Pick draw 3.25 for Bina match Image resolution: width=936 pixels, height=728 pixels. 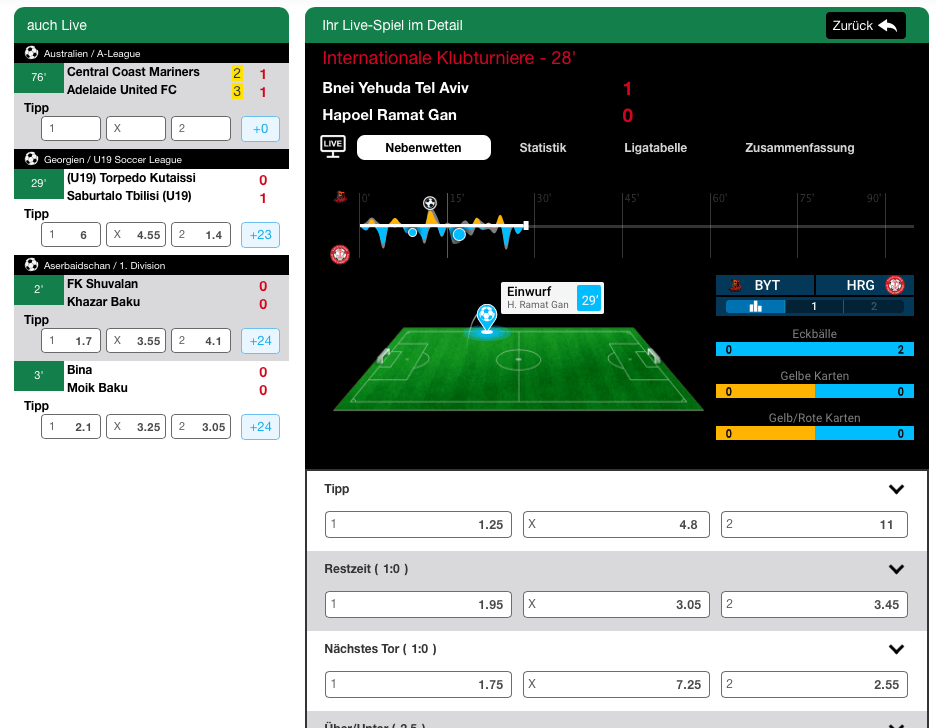coord(136,427)
